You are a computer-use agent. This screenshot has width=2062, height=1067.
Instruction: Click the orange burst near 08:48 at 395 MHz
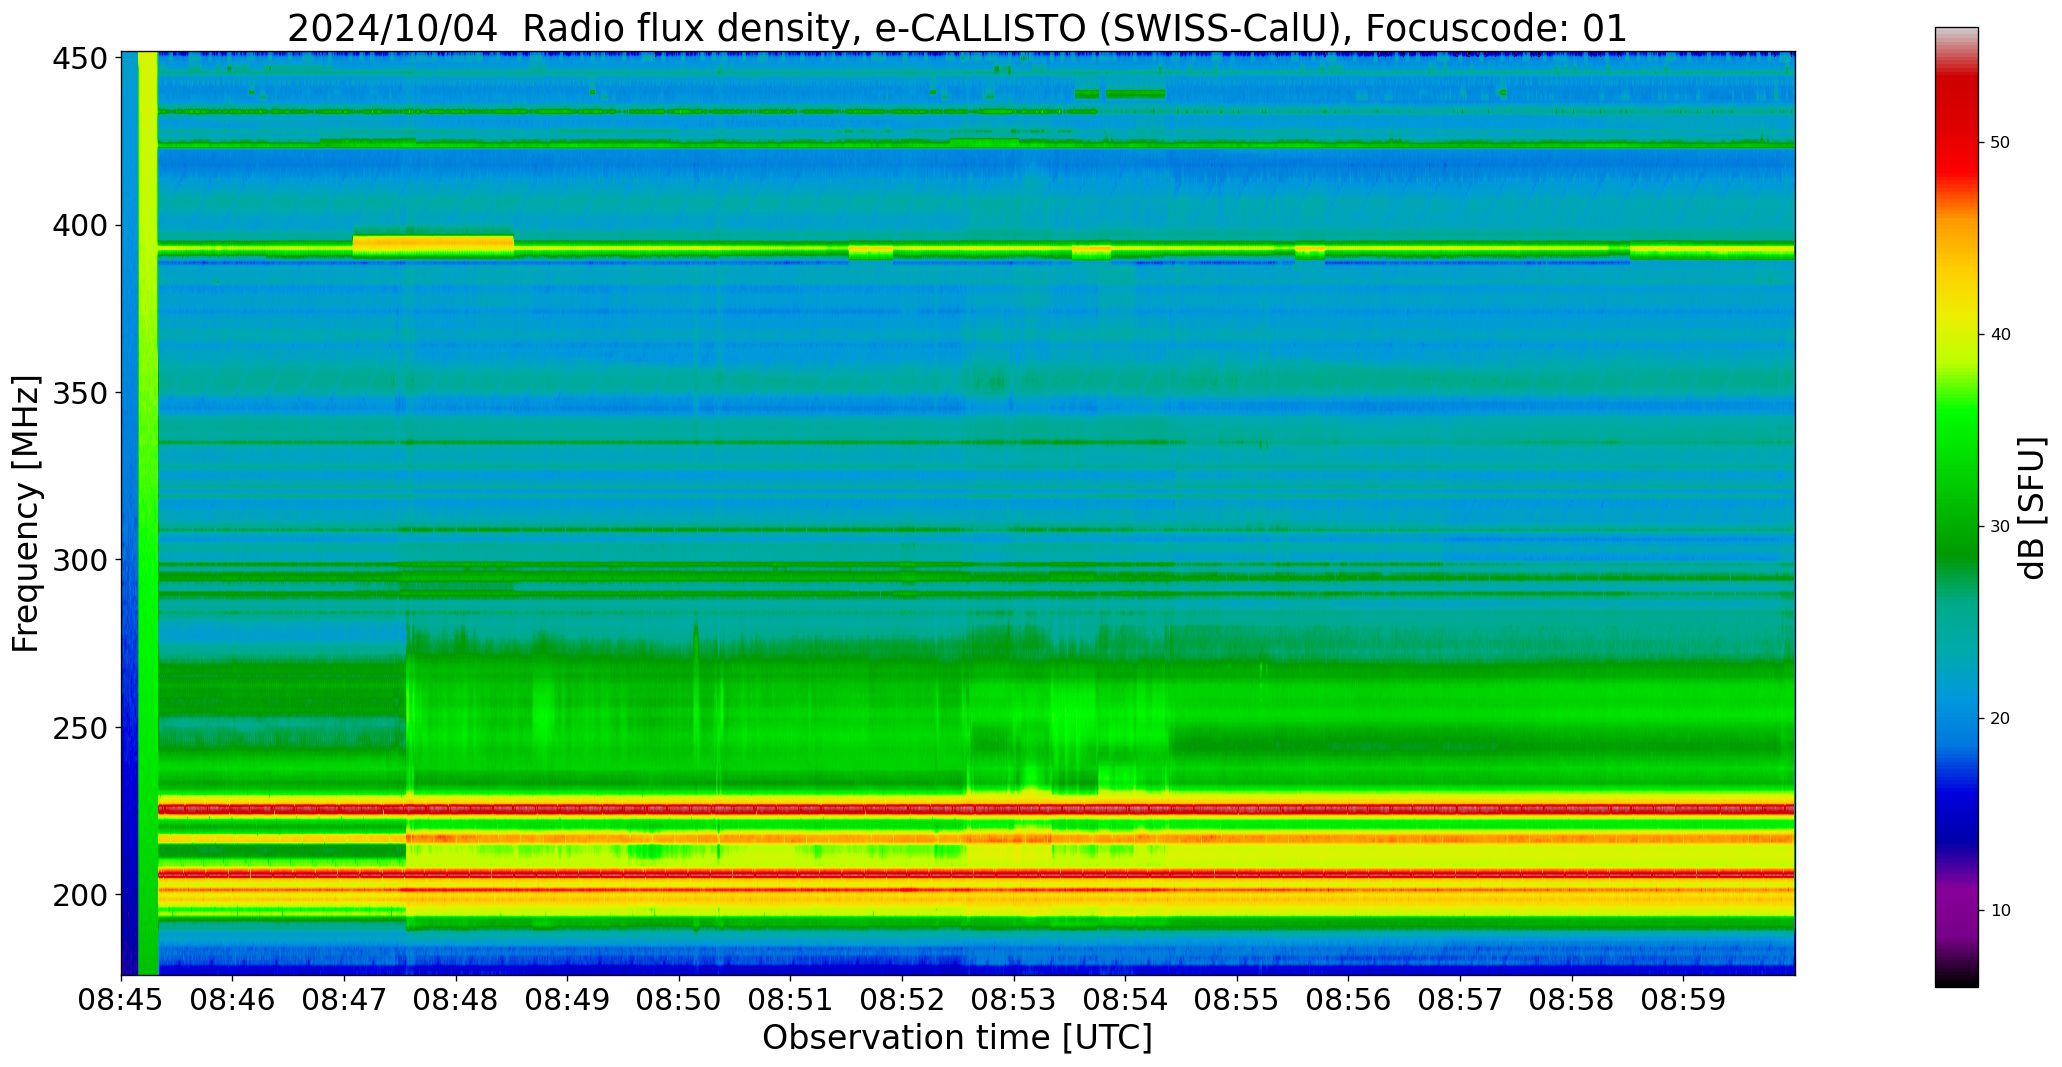(x=433, y=243)
